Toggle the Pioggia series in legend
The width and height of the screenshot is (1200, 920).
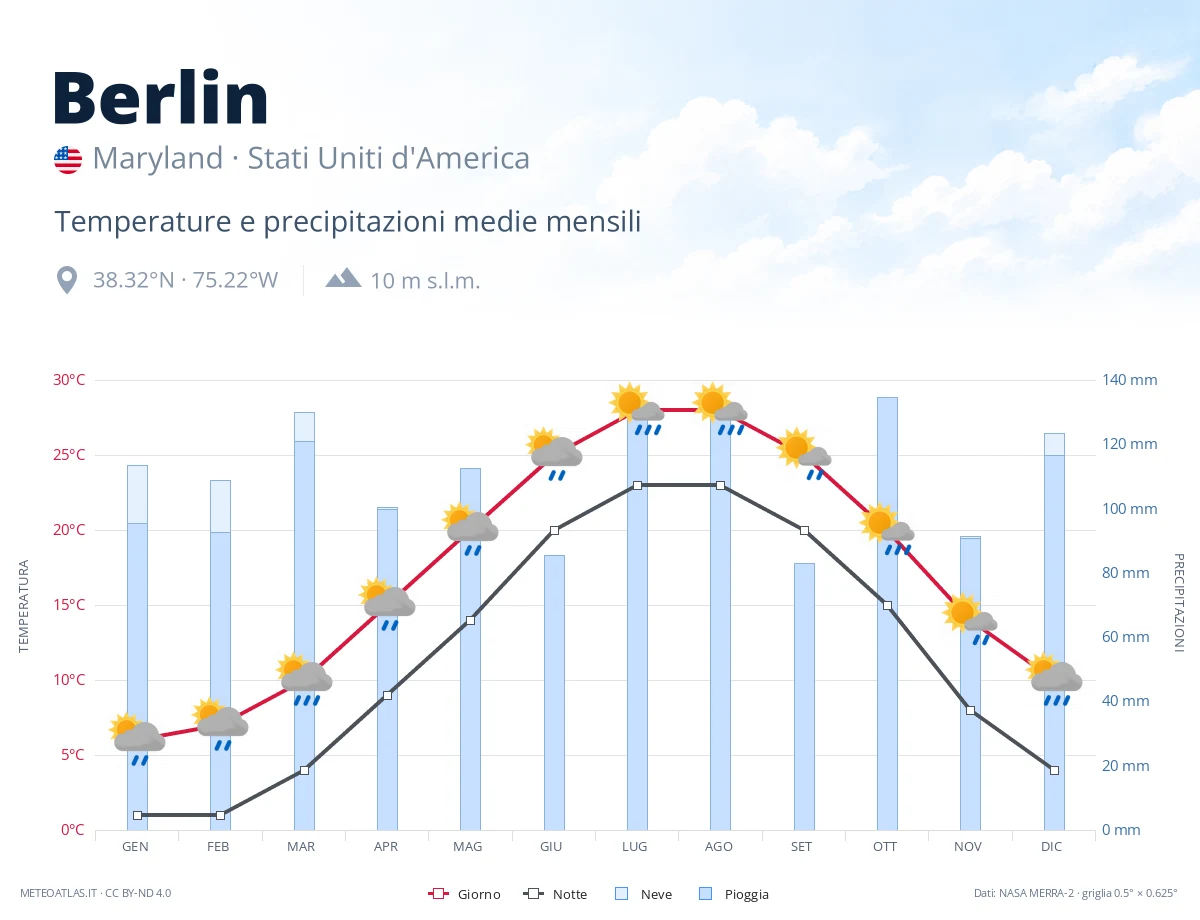point(734,894)
